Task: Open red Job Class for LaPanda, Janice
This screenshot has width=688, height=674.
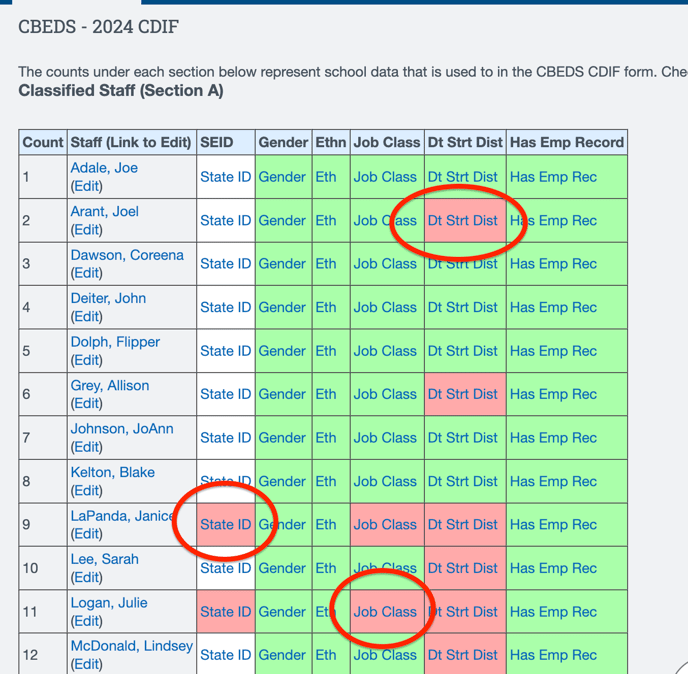Action: pyautogui.click(x=385, y=525)
